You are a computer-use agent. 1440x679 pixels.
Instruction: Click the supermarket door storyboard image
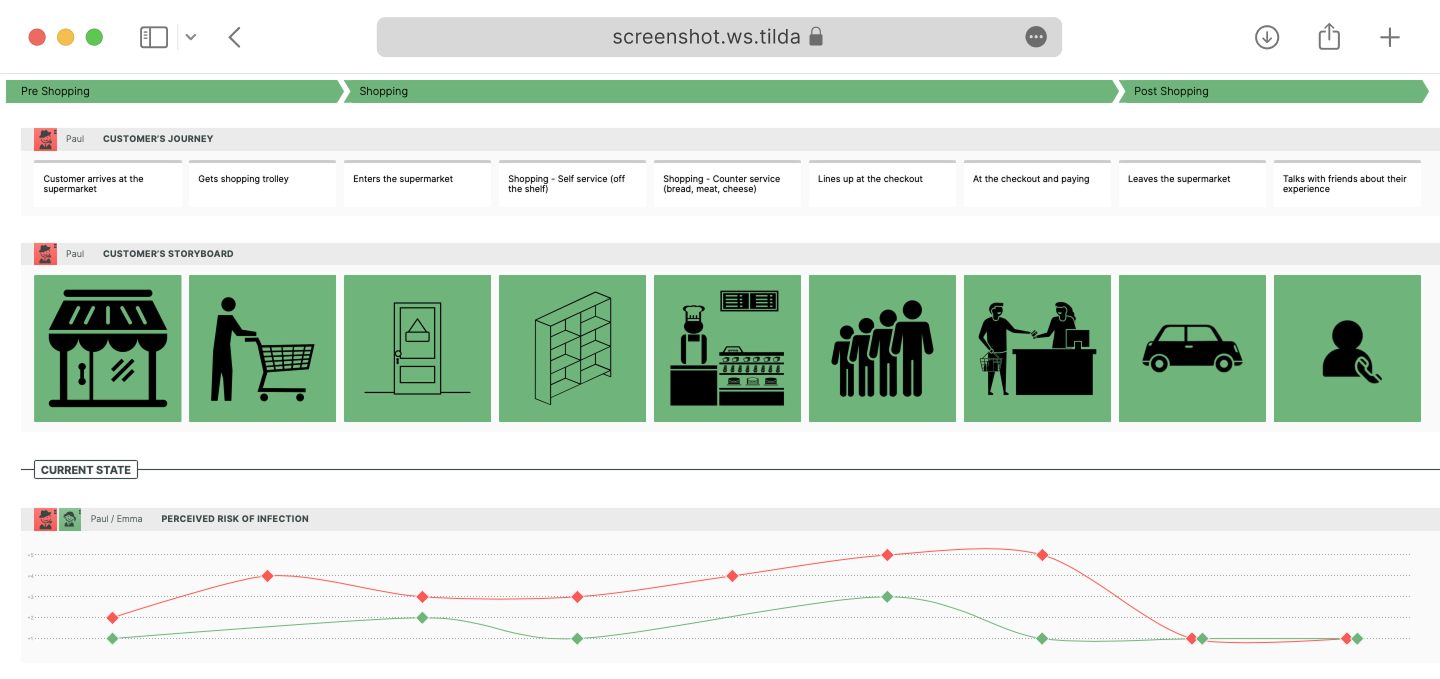point(418,348)
